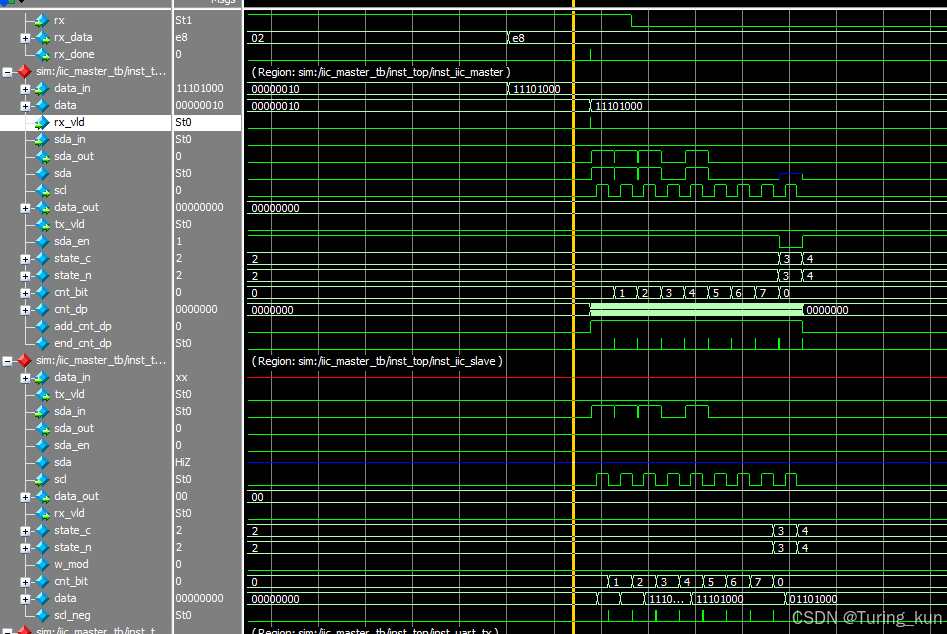Click value 'xx' for slave data_in
The height and width of the screenshot is (634, 947).
click(181, 377)
